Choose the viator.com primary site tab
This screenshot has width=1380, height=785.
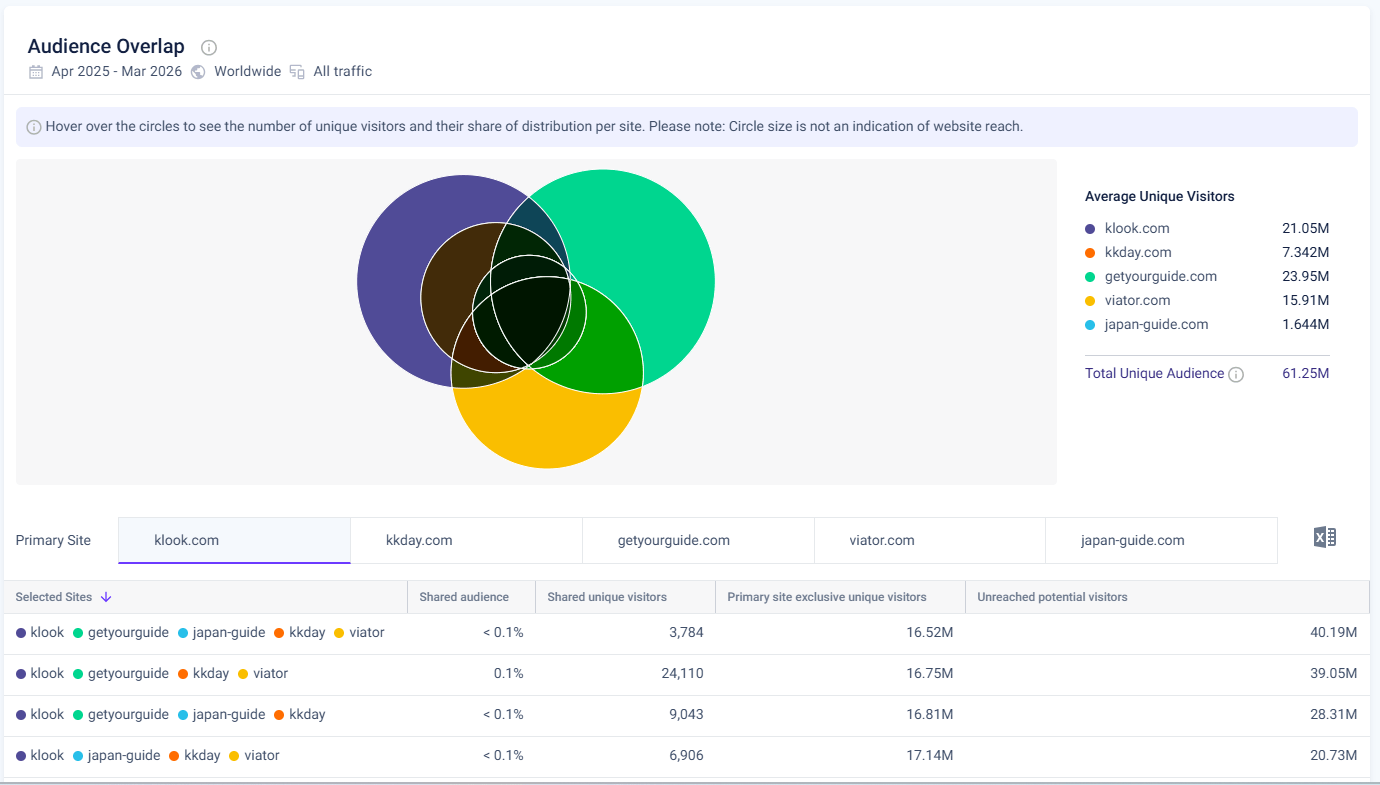(x=930, y=540)
